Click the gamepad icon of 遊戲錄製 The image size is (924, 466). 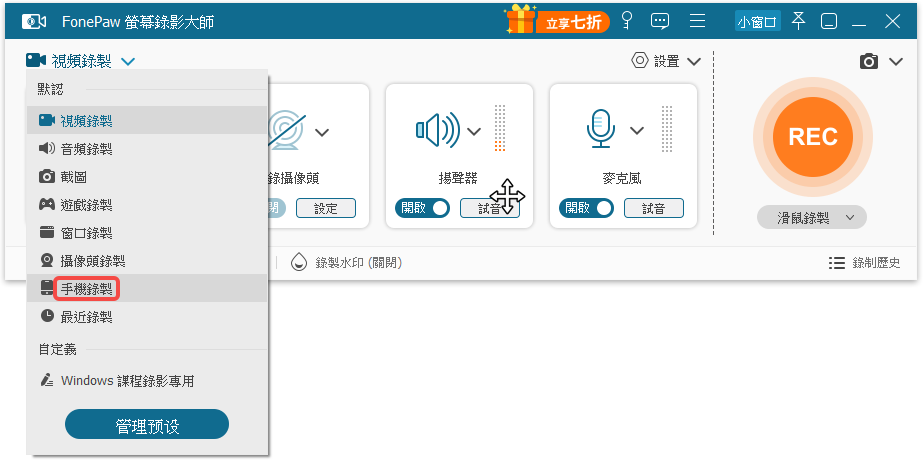click(x=47, y=204)
